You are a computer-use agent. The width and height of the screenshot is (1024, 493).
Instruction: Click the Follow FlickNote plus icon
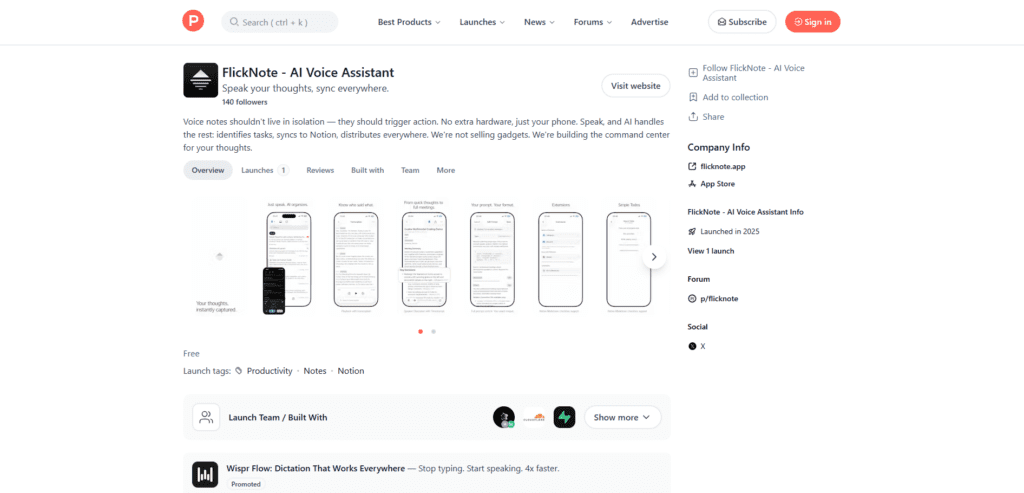693,72
